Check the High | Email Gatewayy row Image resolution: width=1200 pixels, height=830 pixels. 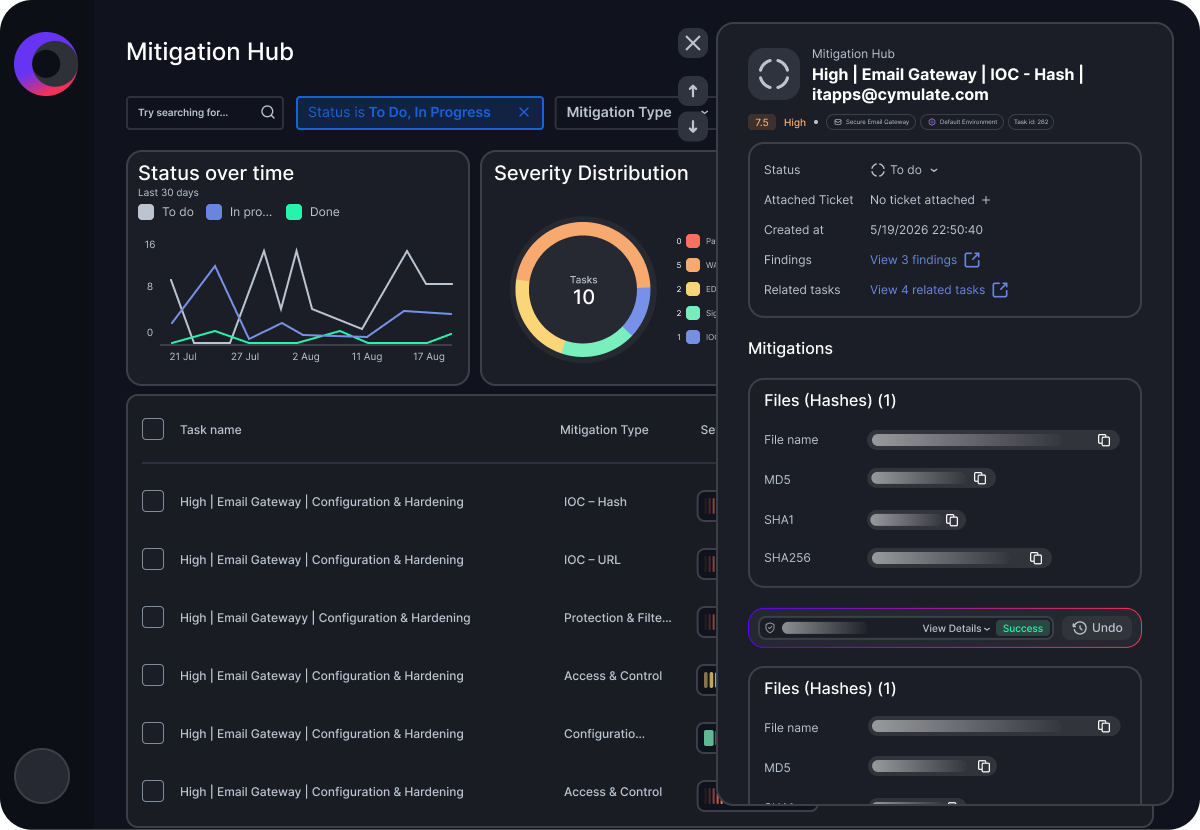coord(153,617)
